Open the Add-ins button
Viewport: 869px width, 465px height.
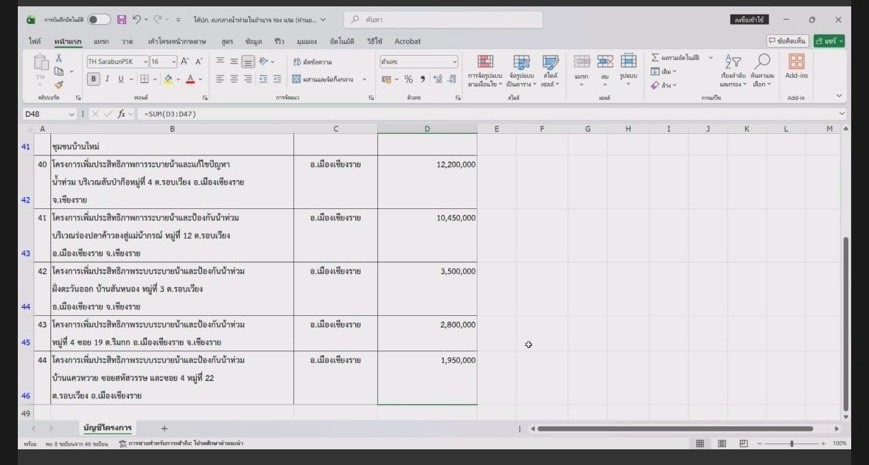click(796, 66)
